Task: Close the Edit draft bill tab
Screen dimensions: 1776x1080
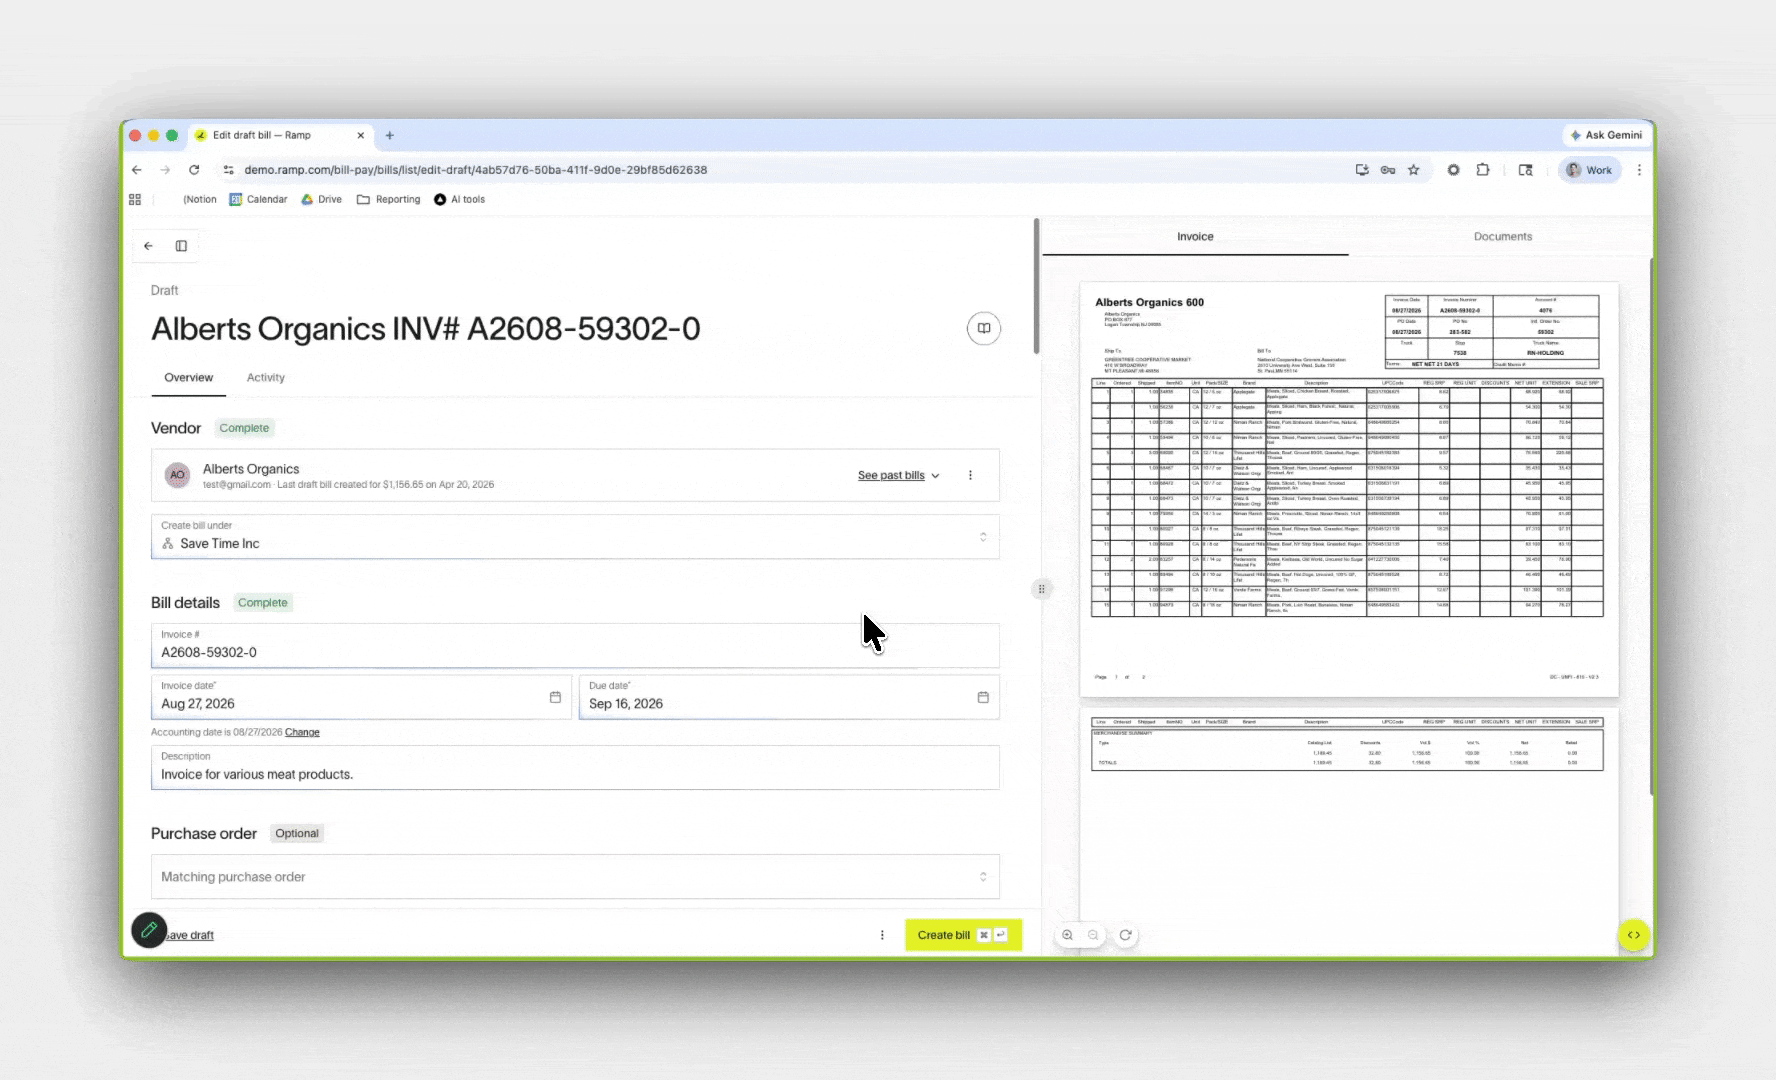Action: (x=361, y=135)
